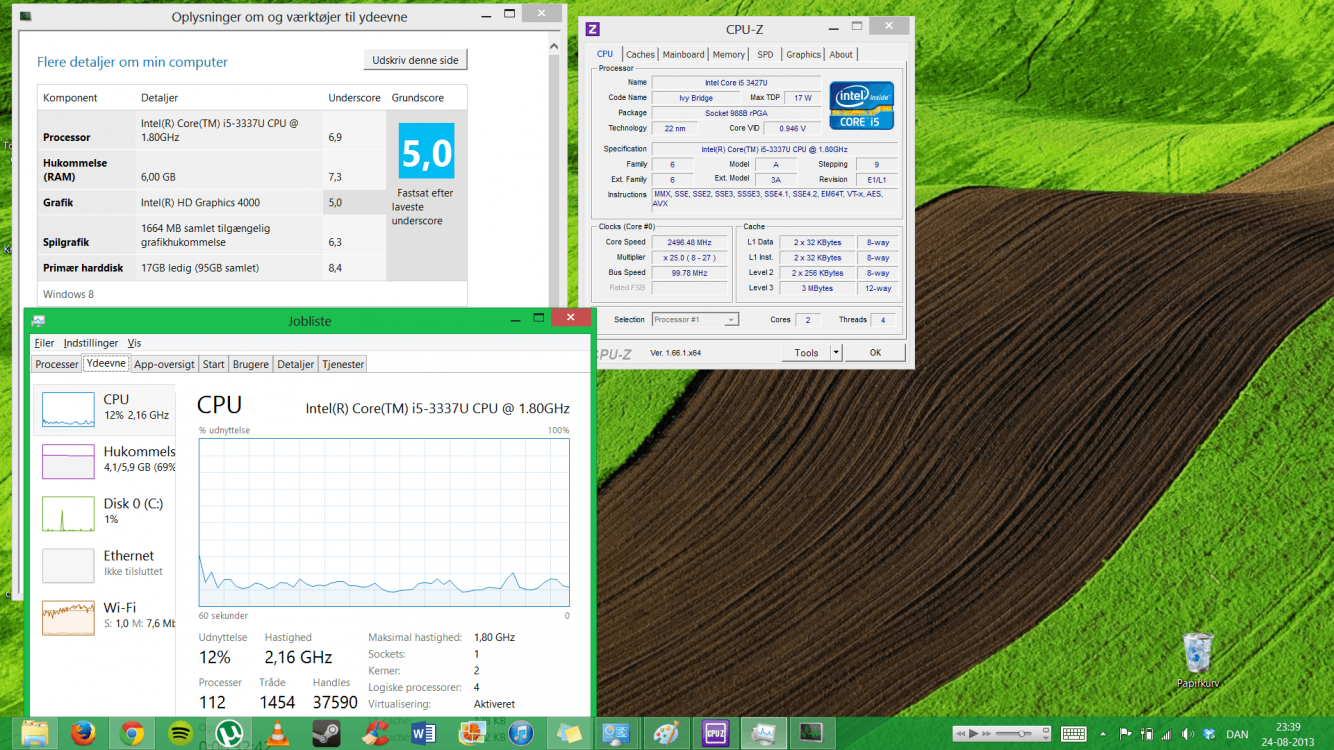The image size is (1334, 750).
Task: Show hidden system tray icons
Action: 1105,734
